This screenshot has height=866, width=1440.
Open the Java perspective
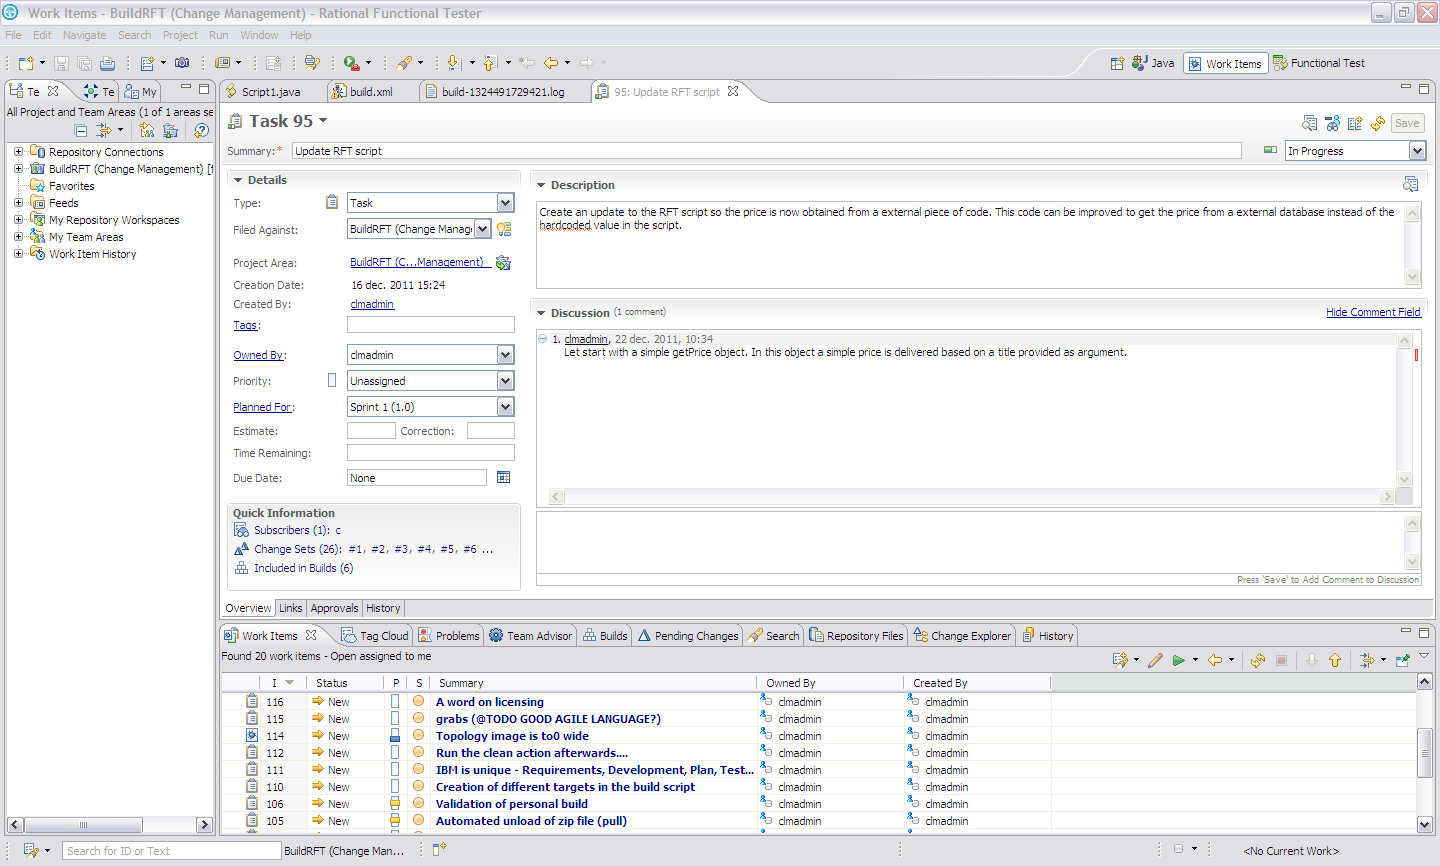point(1153,63)
